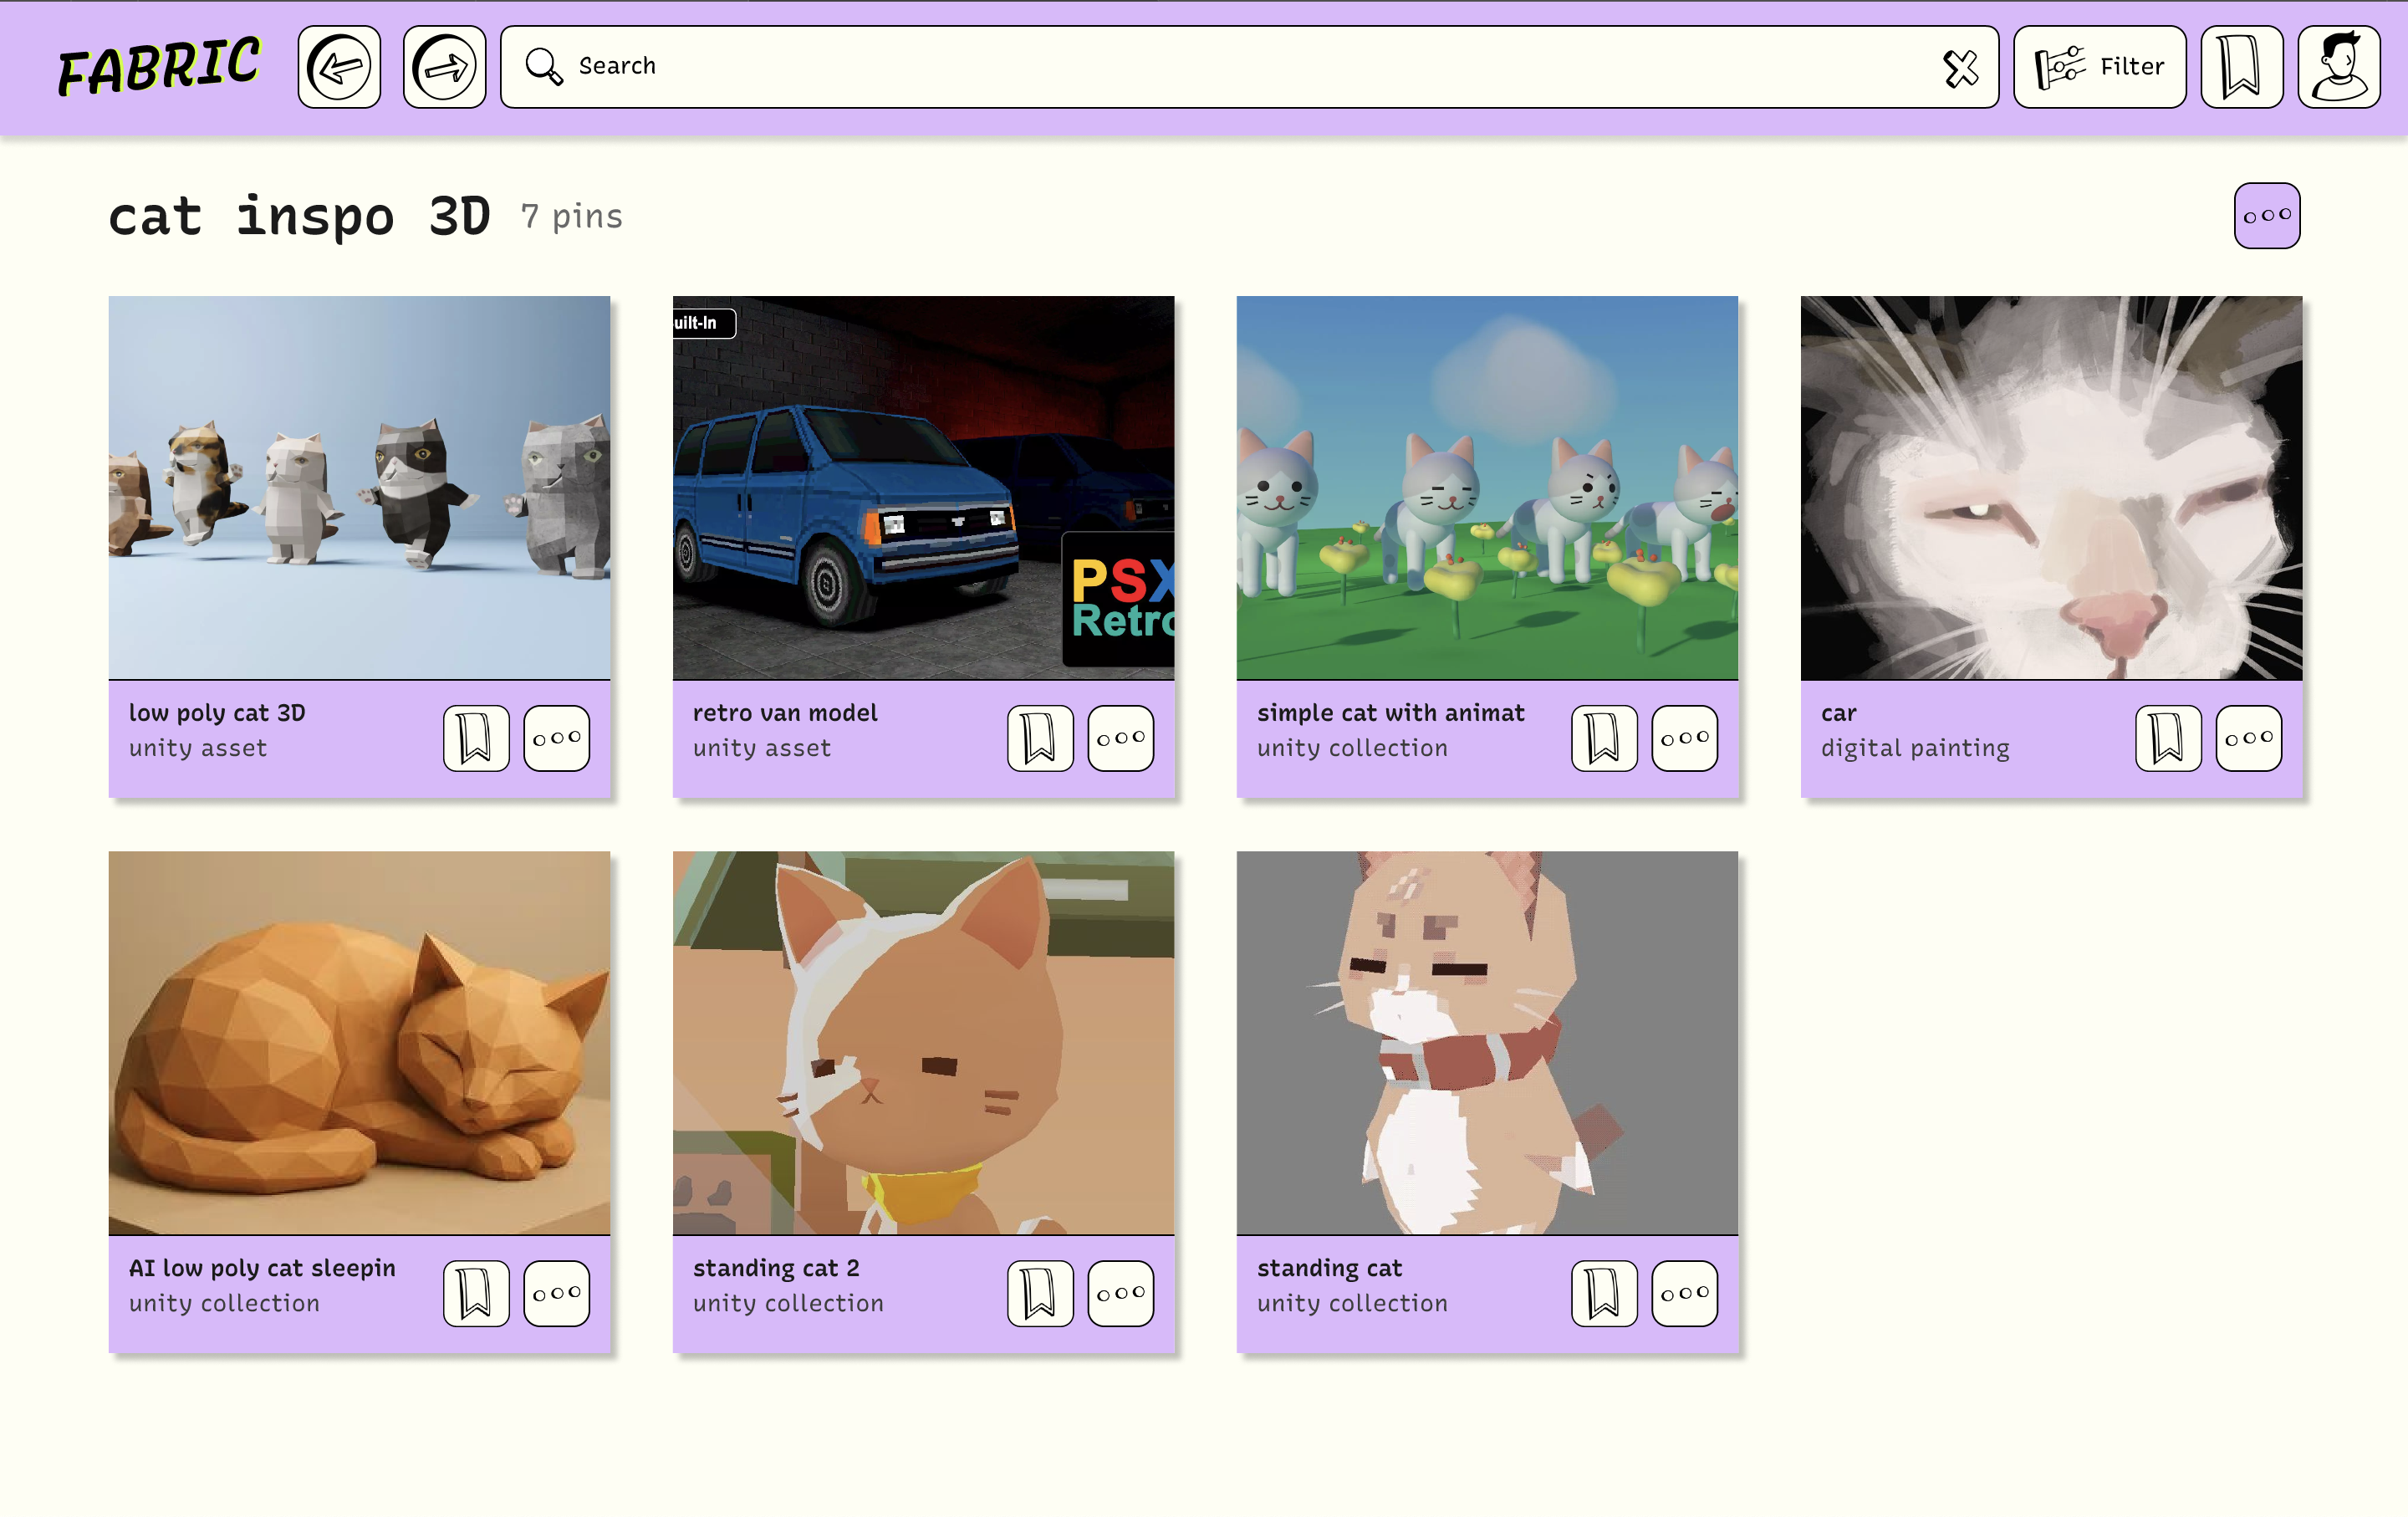2408x1517 pixels.
Task: Open the Filter options
Action: point(2099,67)
